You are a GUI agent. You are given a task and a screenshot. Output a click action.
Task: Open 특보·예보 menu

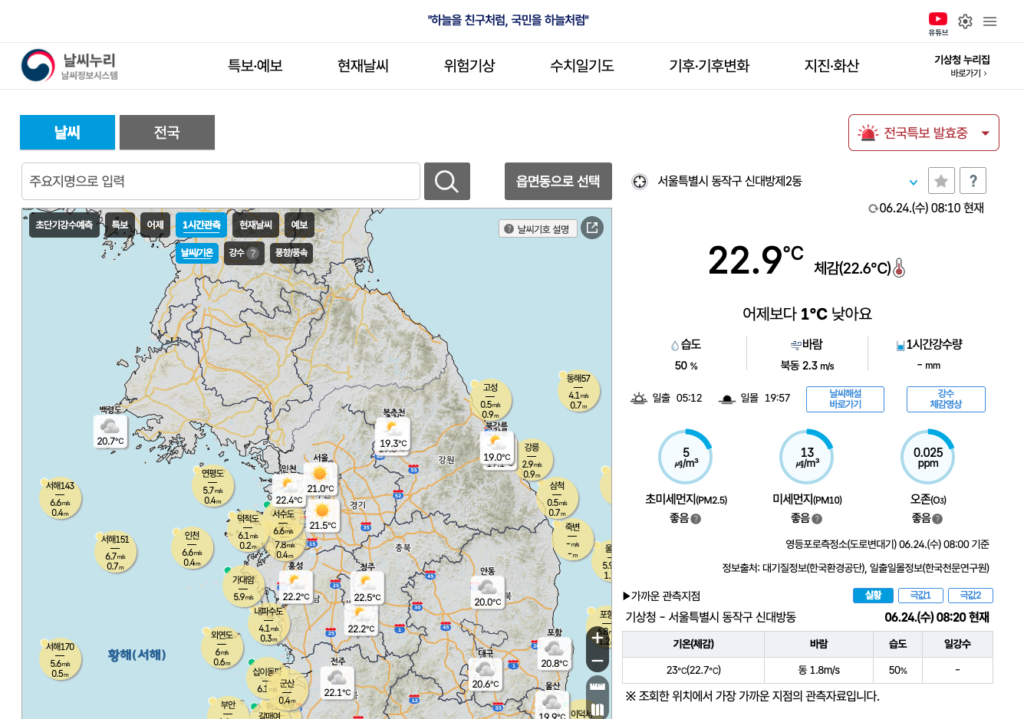(255, 66)
